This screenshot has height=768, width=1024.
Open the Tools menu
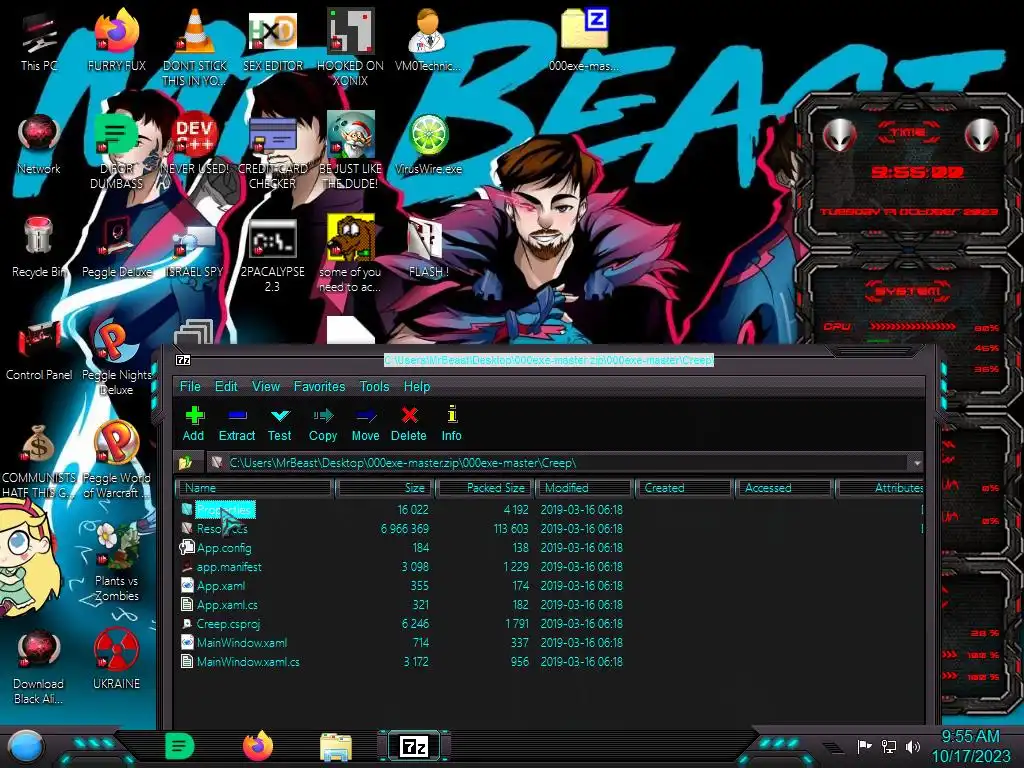tap(374, 387)
